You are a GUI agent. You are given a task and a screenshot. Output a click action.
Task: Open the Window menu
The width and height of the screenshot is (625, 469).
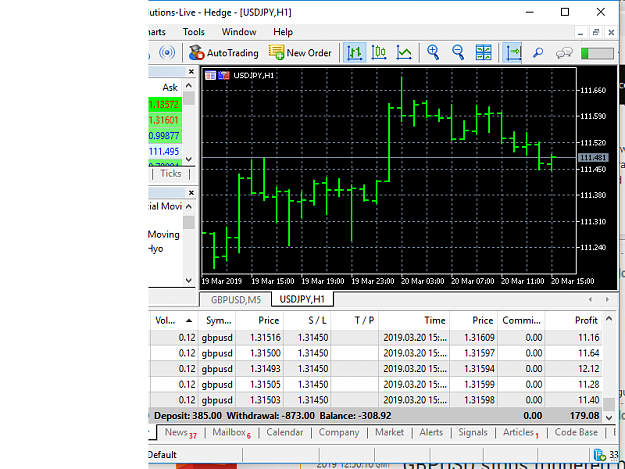click(x=239, y=32)
